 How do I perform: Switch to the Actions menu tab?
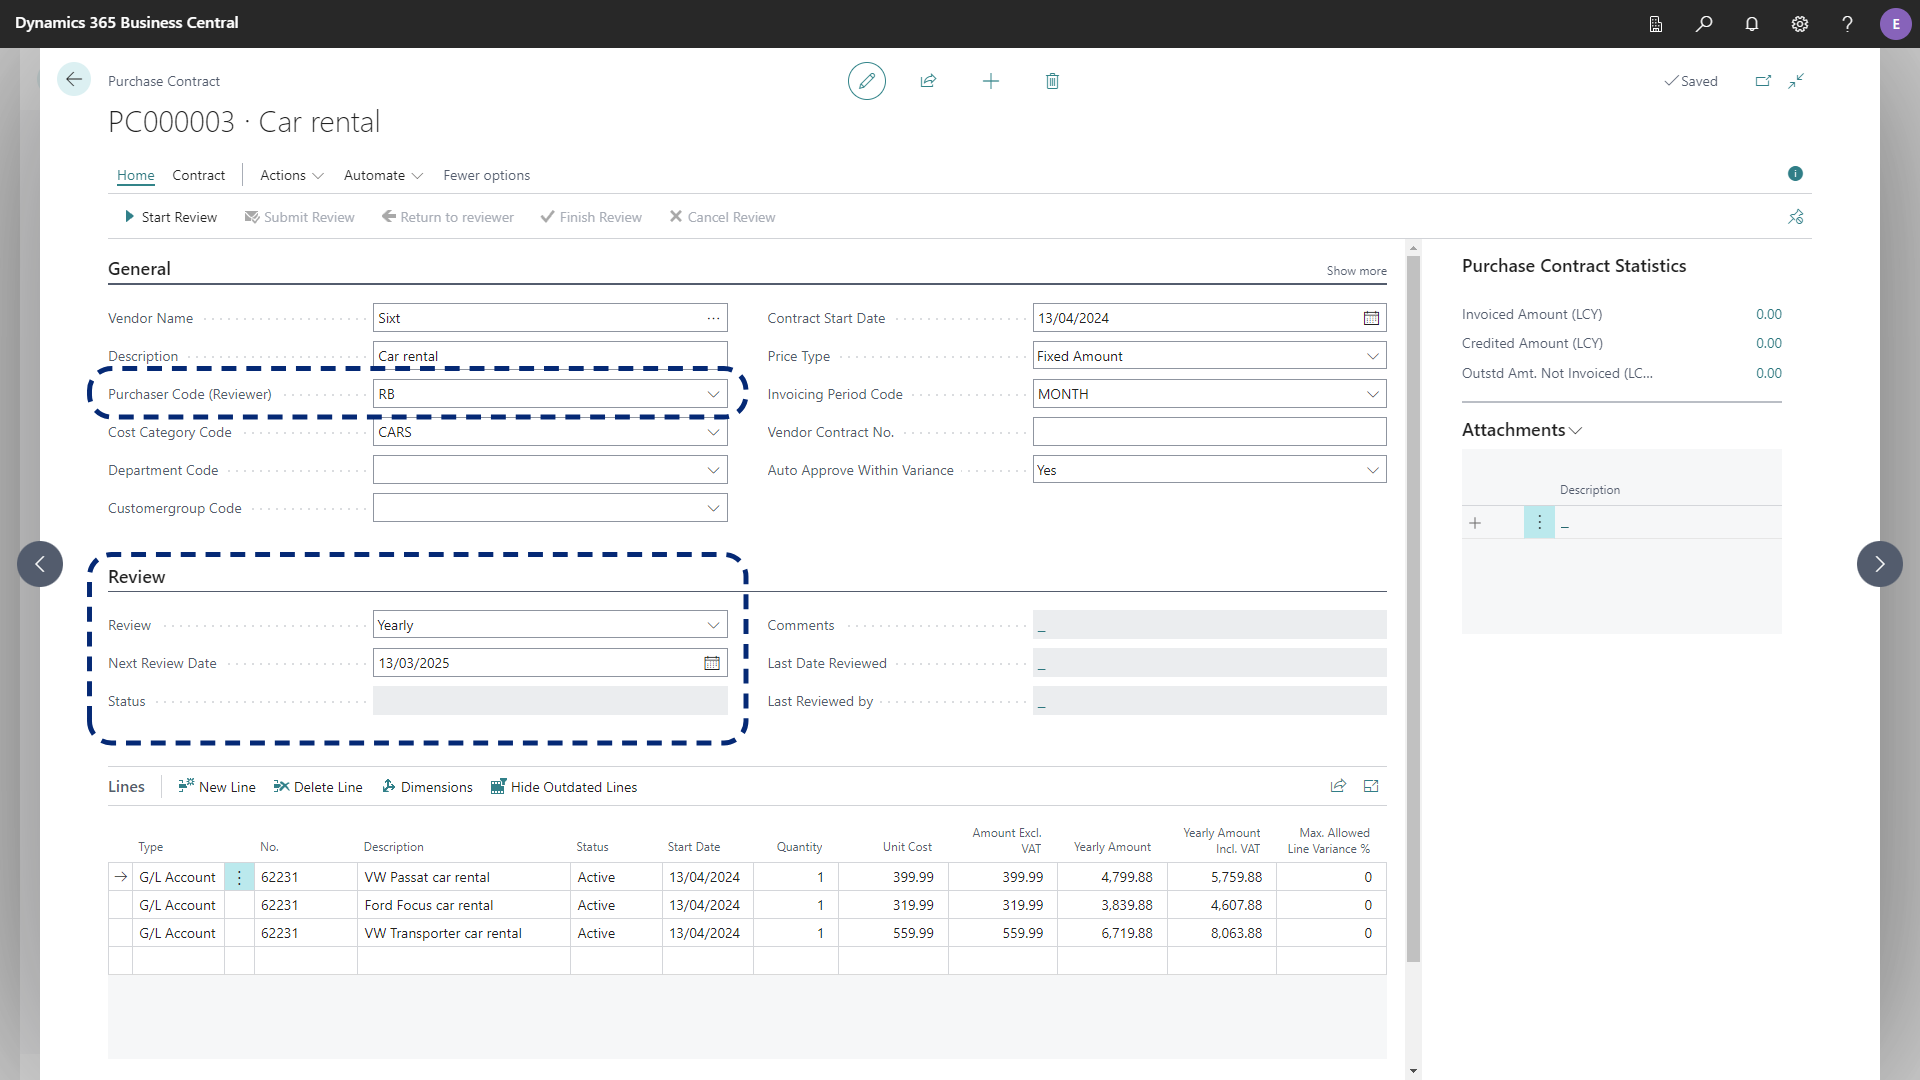click(282, 174)
